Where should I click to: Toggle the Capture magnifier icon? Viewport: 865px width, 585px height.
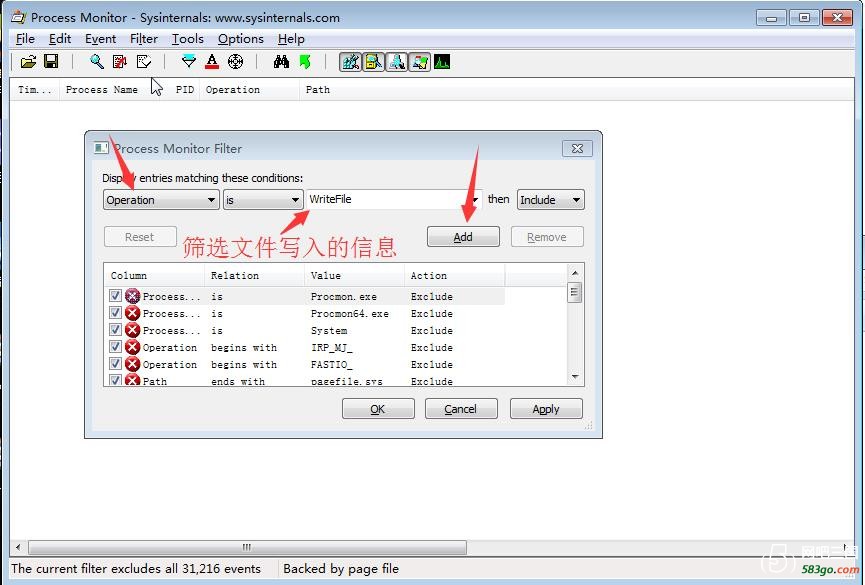click(97, 62)
